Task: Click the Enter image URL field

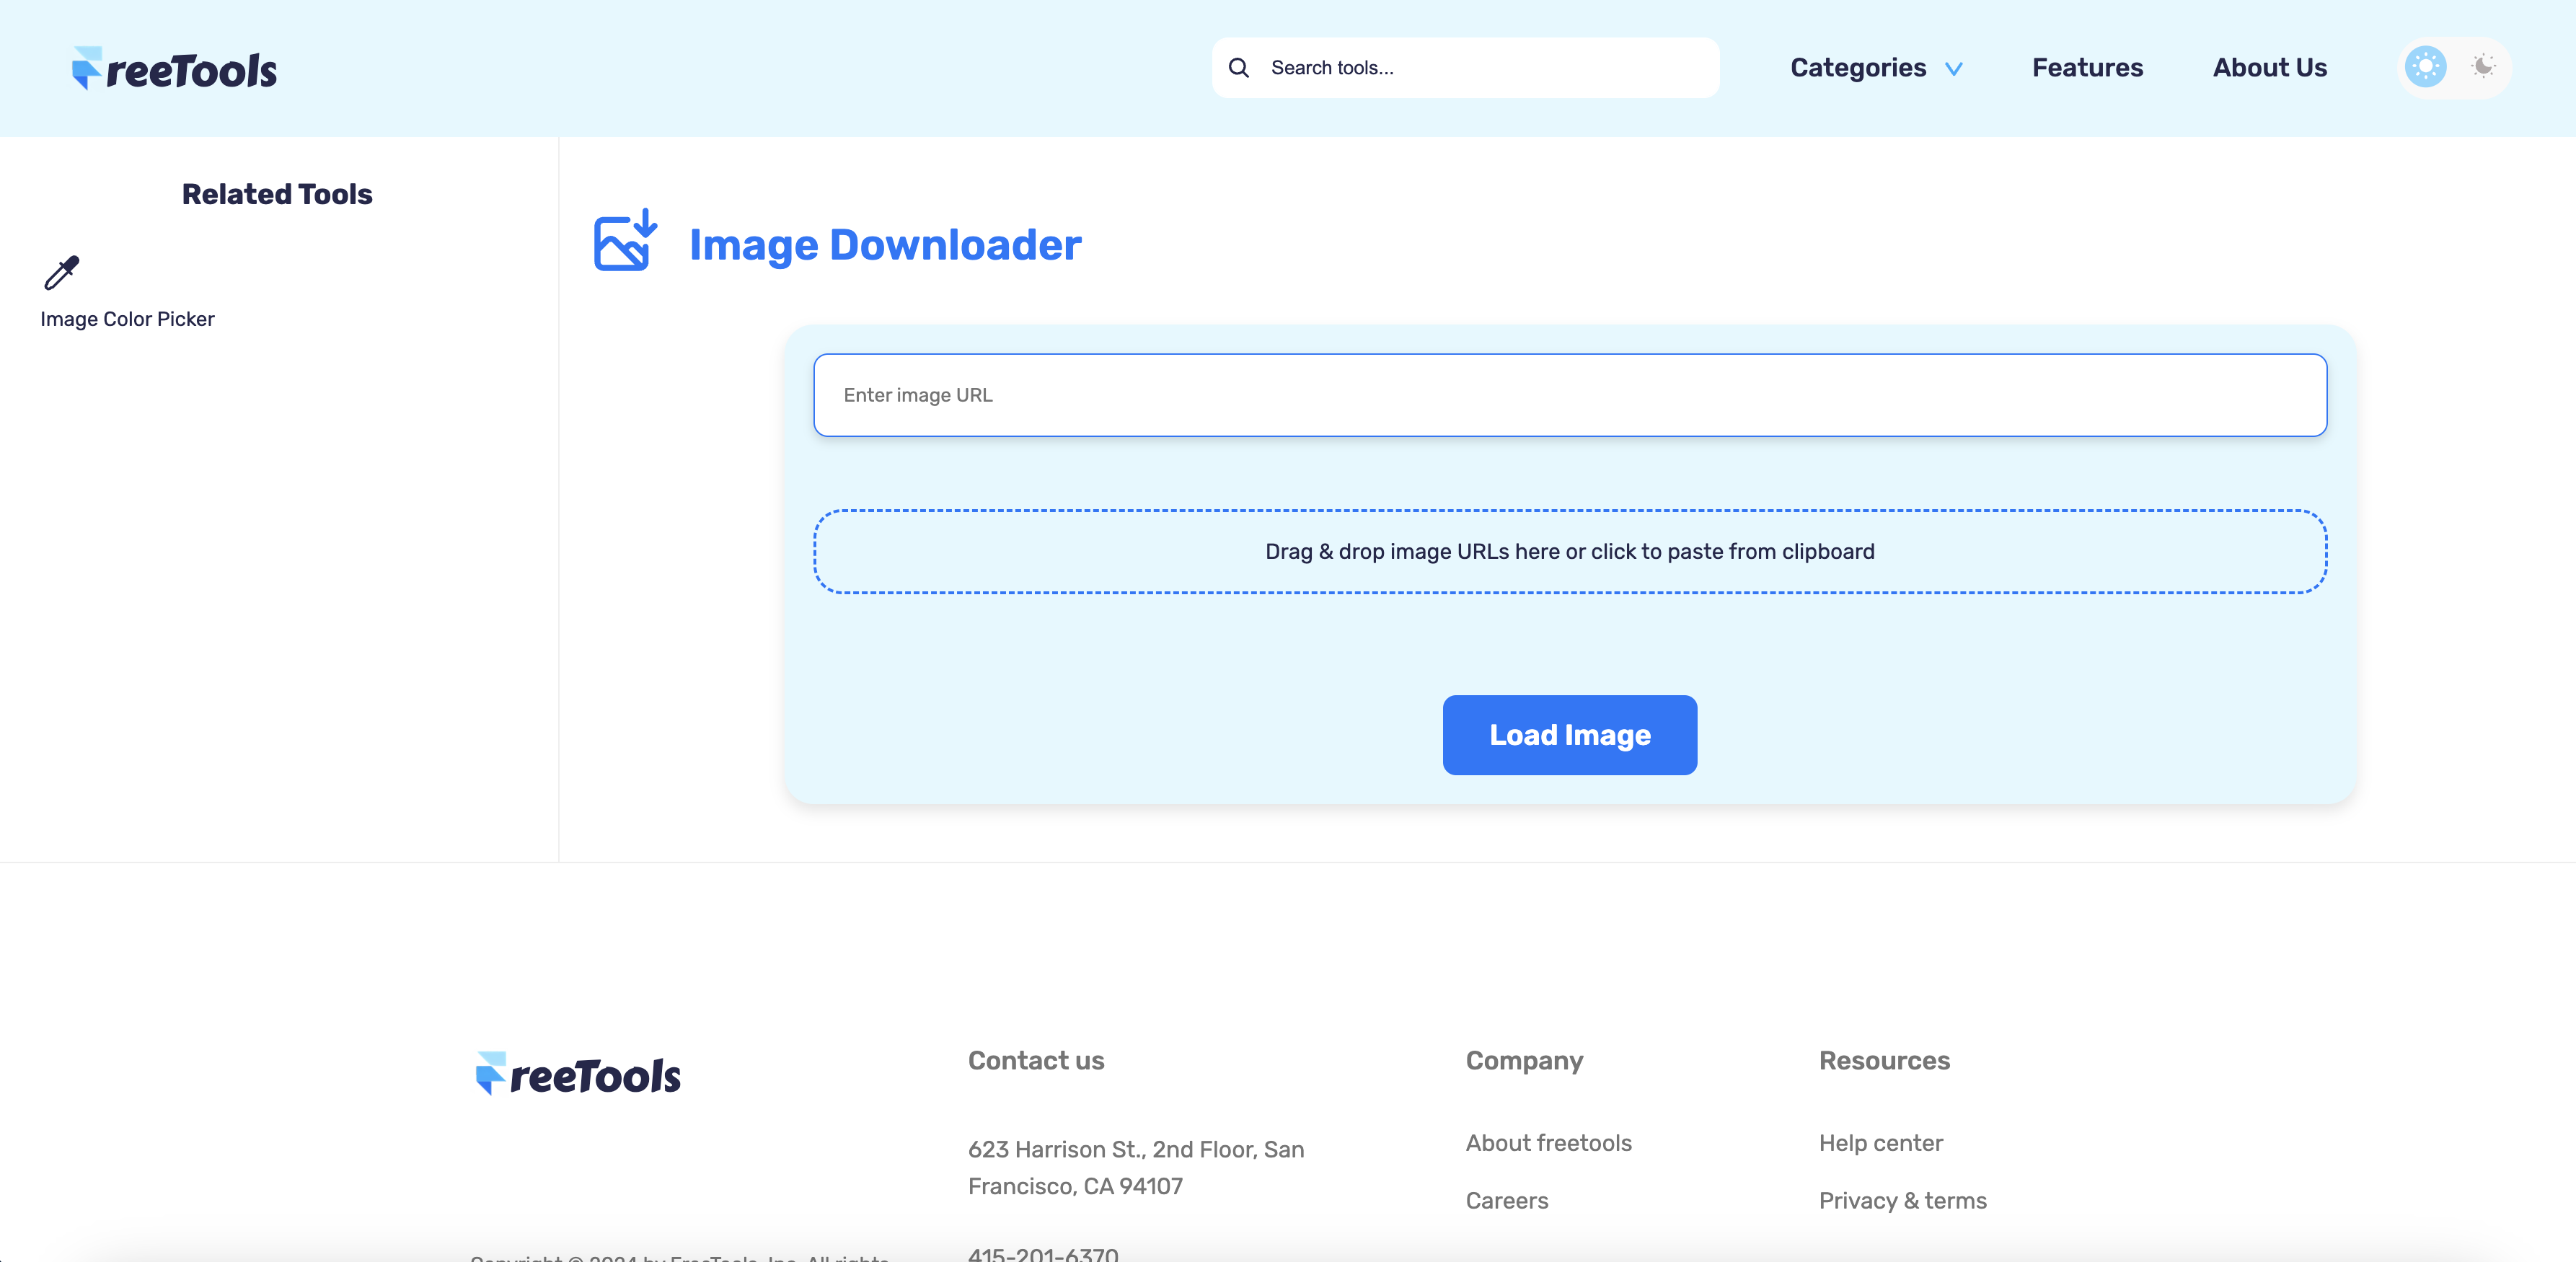Action: (x=1570, y=395)
